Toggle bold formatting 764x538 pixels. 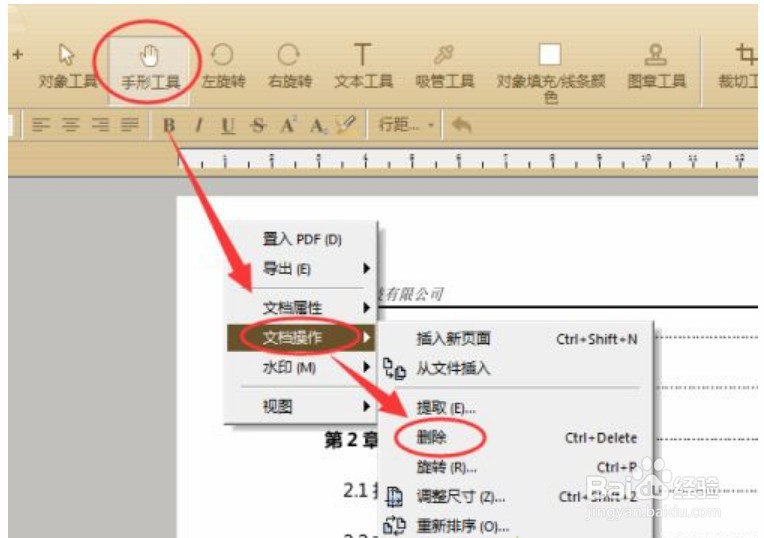[169, 125]
